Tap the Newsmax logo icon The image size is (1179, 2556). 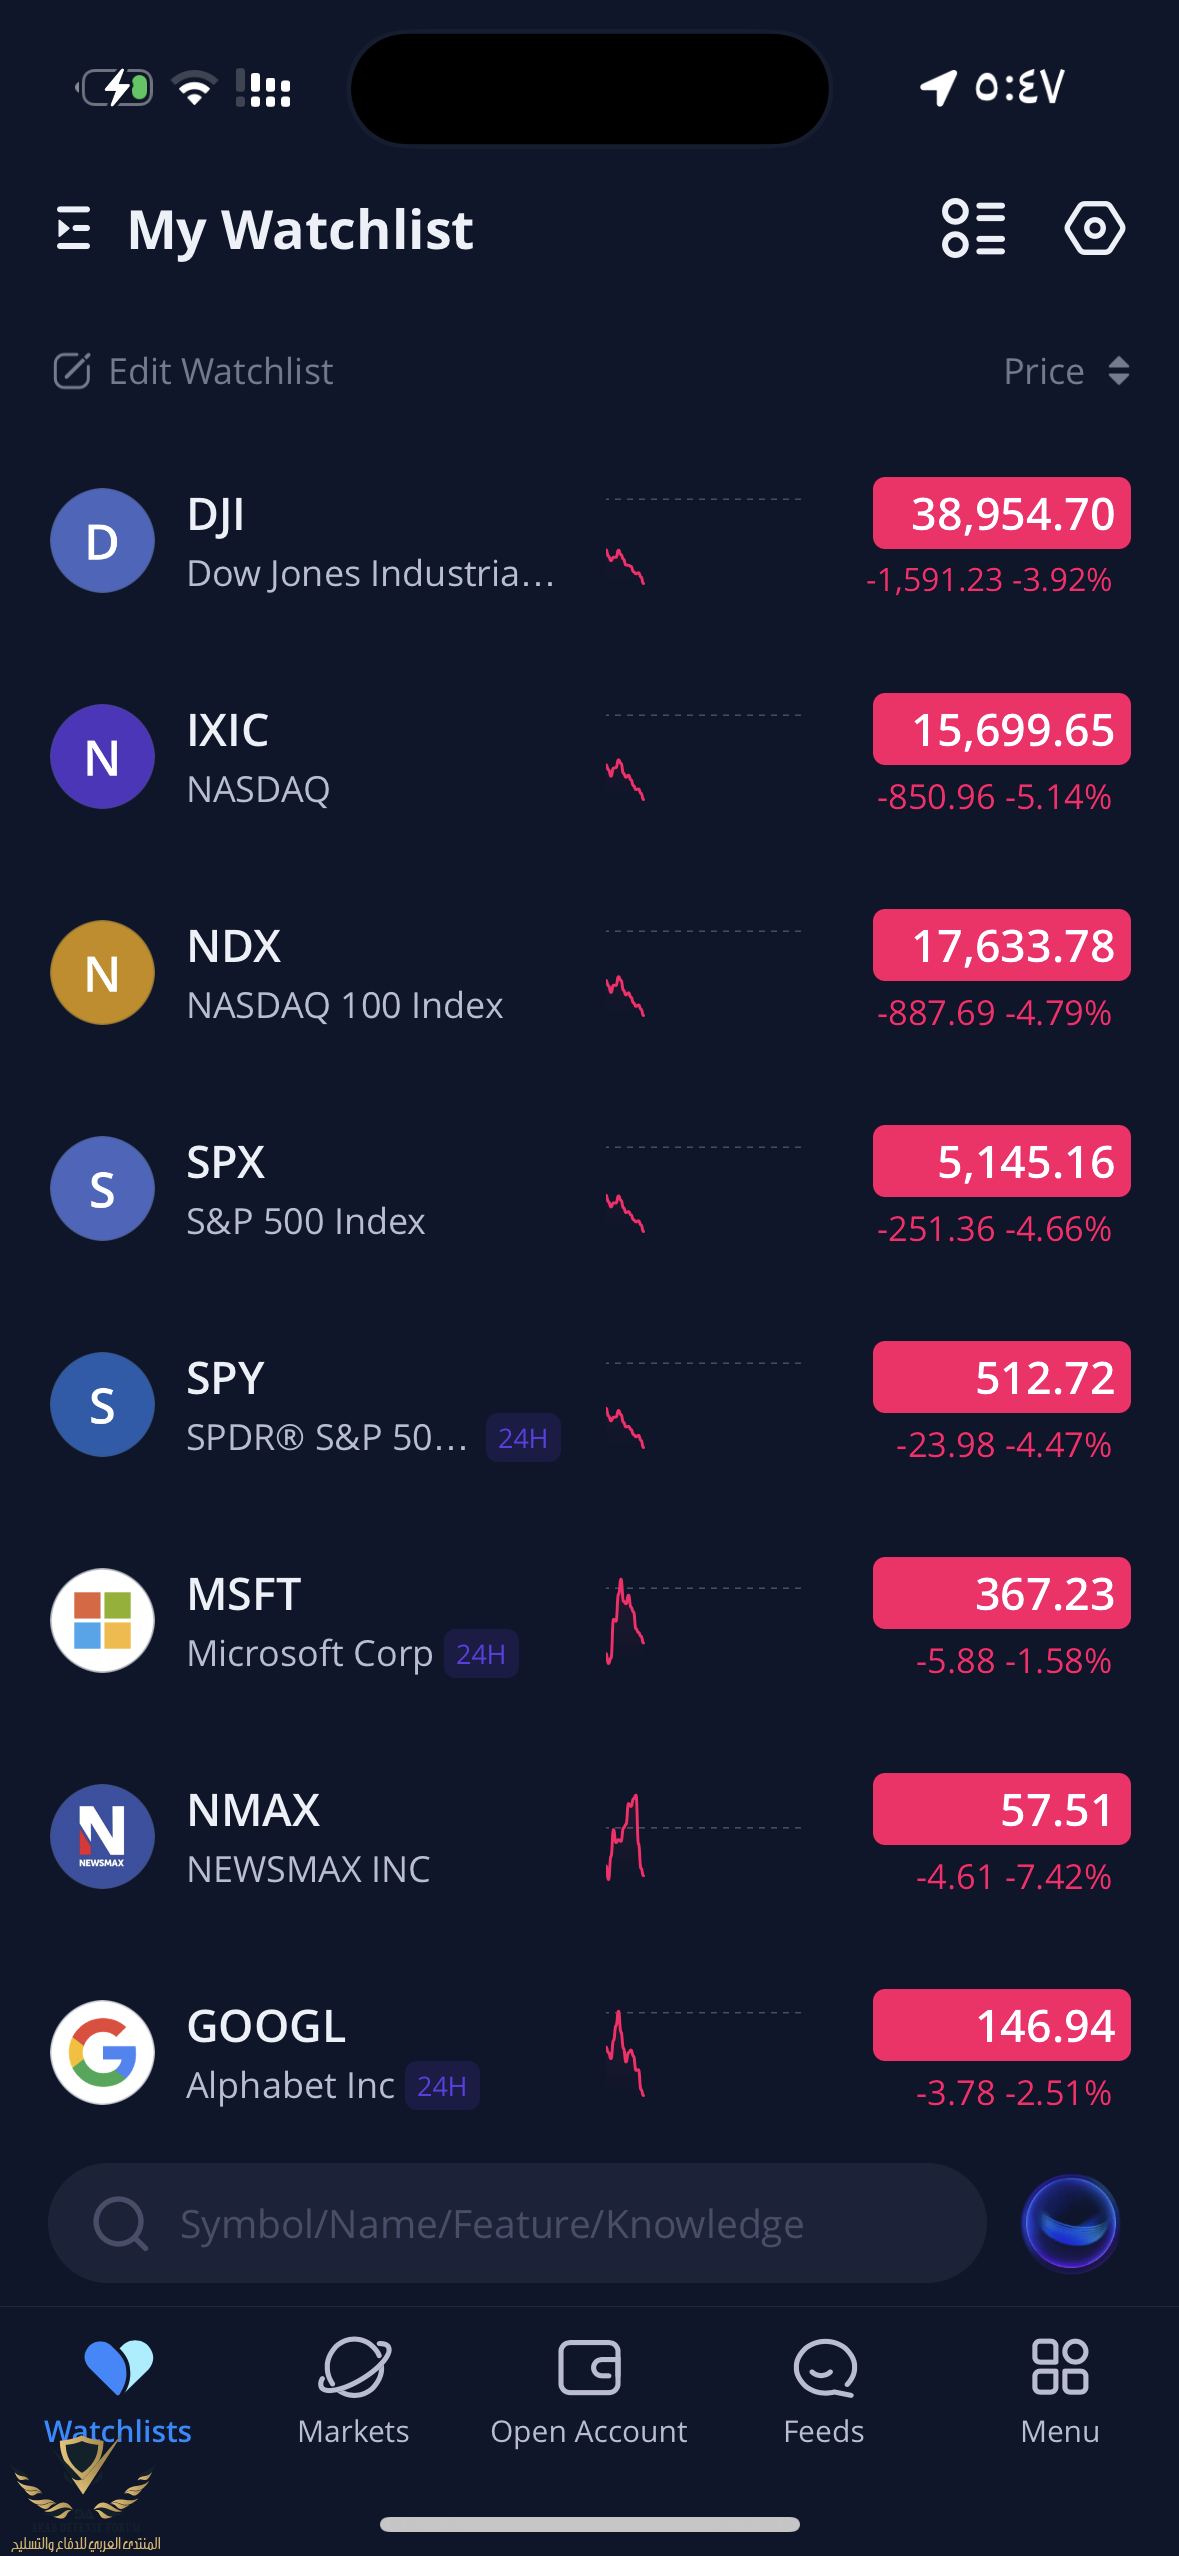(102, 1836)
